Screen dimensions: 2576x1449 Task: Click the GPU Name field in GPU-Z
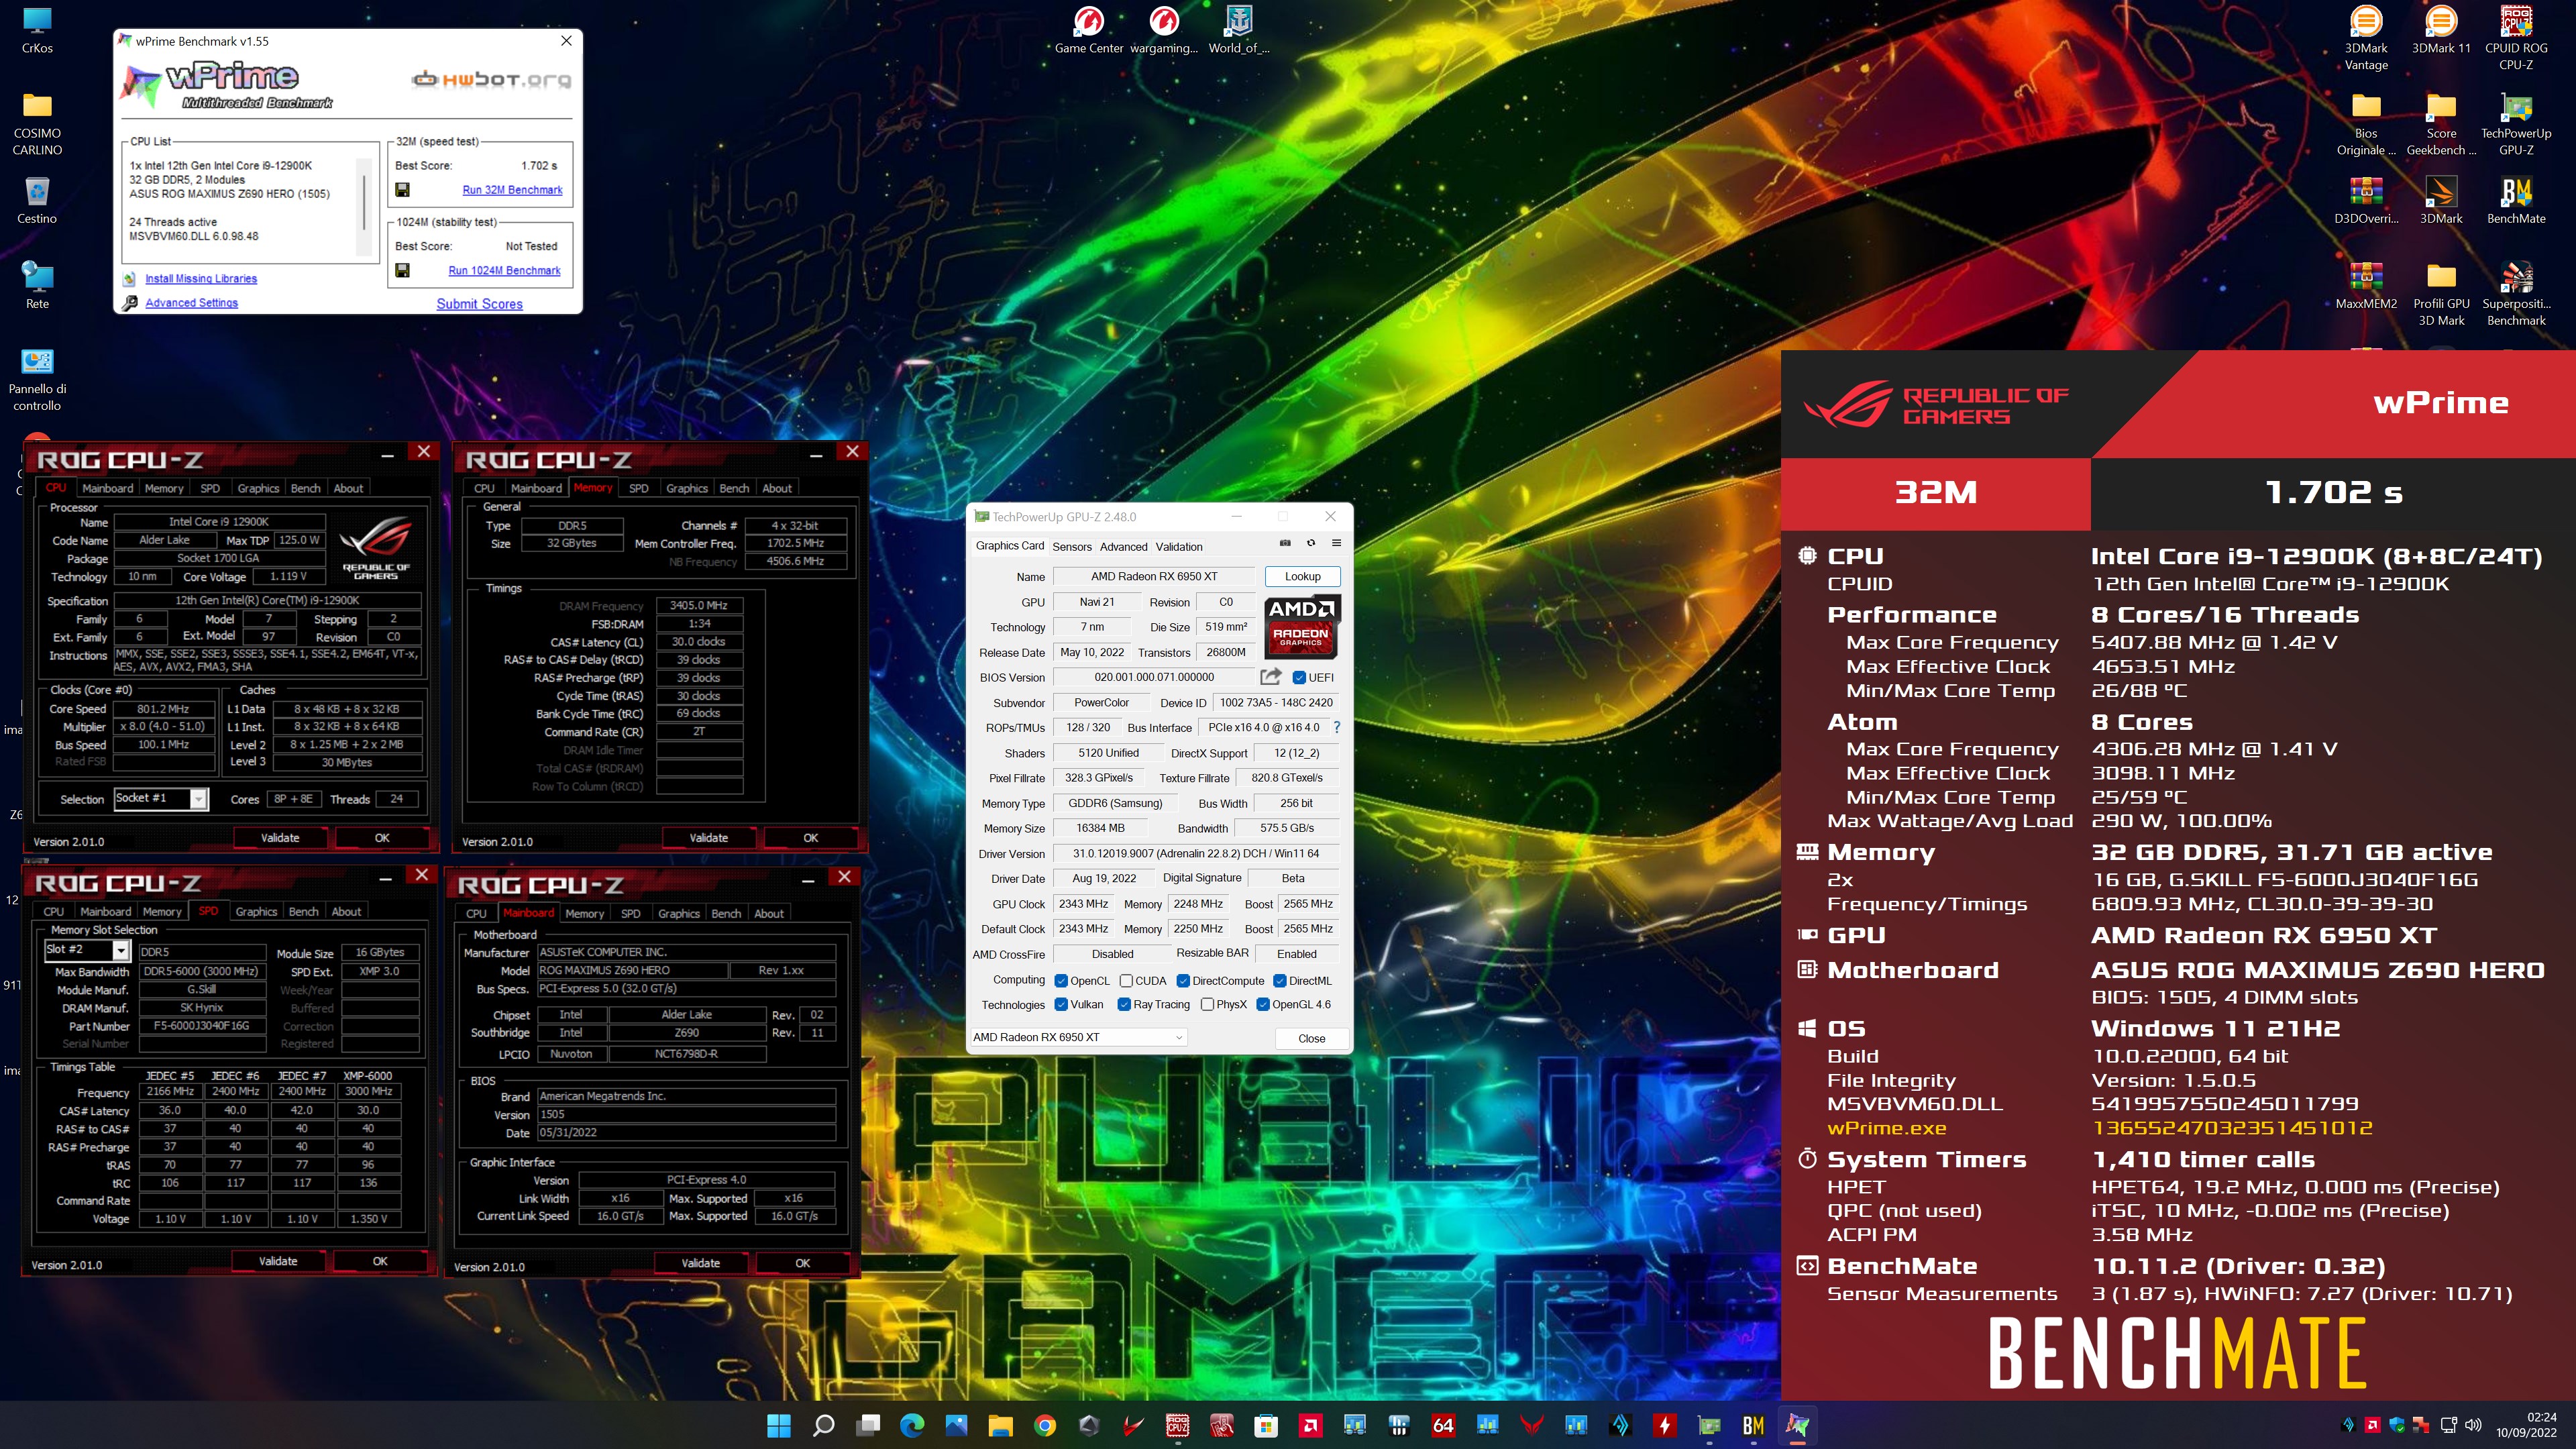[x=1153, y=576]
